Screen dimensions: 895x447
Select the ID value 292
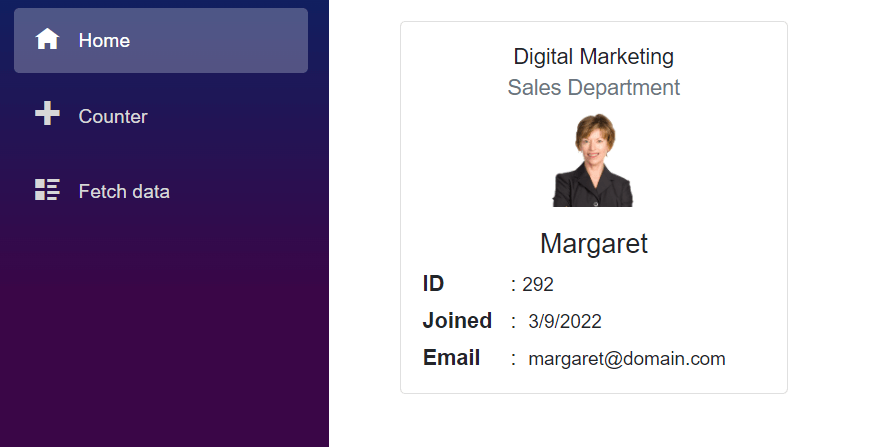click(x=538, y=285)
